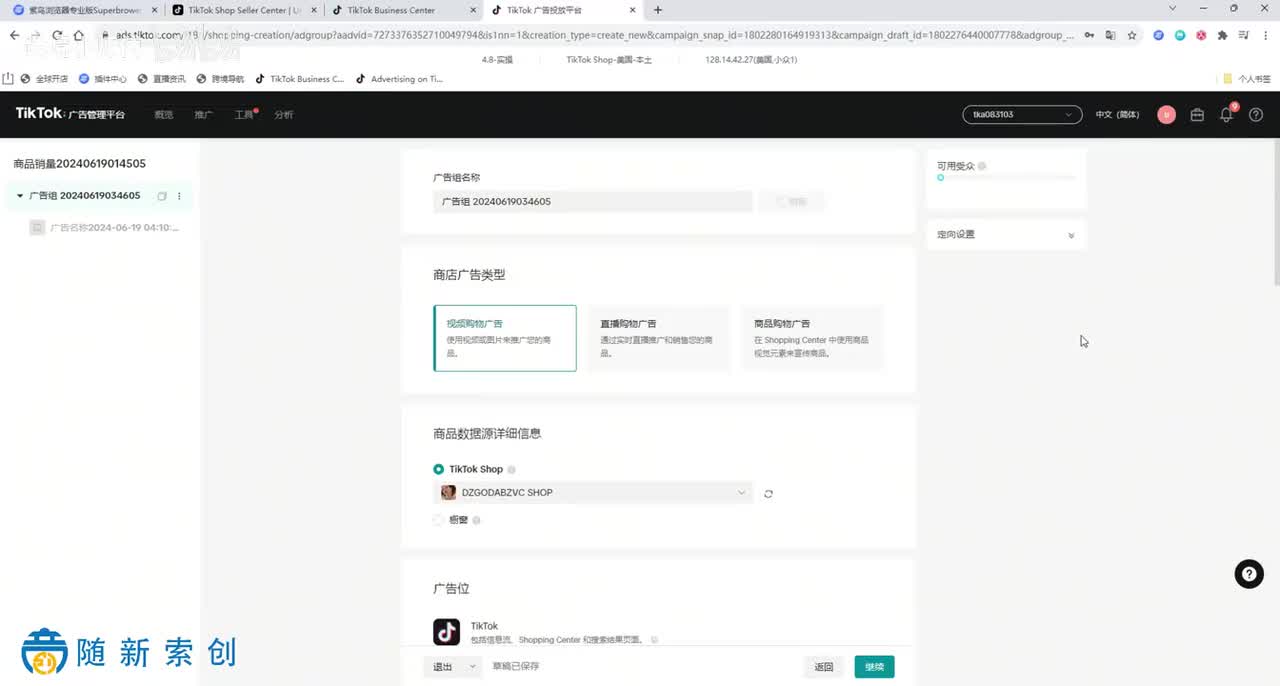The height and width of the screenshot is (686, 1280).
Task: Click the ad thumbnail icon in sidebar
Action: click(x=38, y=228)
